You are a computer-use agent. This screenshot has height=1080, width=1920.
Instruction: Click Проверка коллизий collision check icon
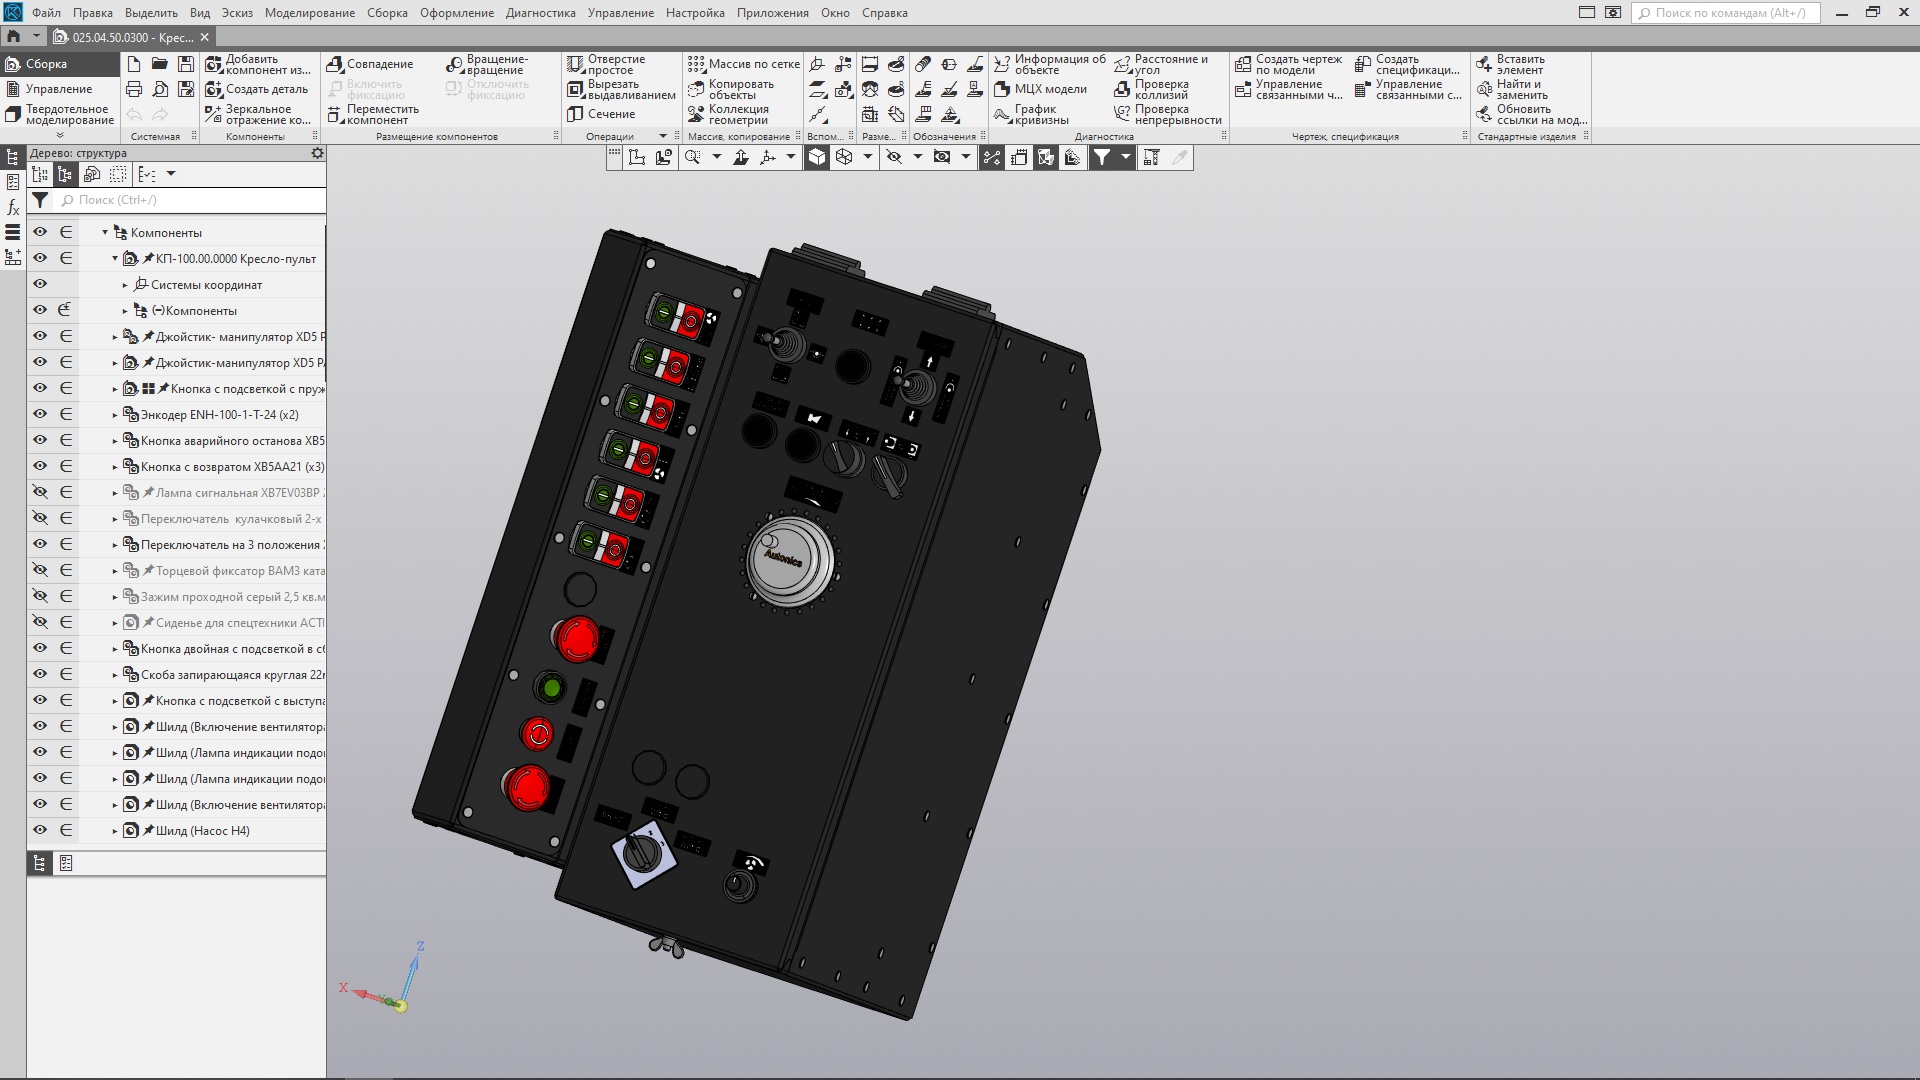tap(1122, 90)
